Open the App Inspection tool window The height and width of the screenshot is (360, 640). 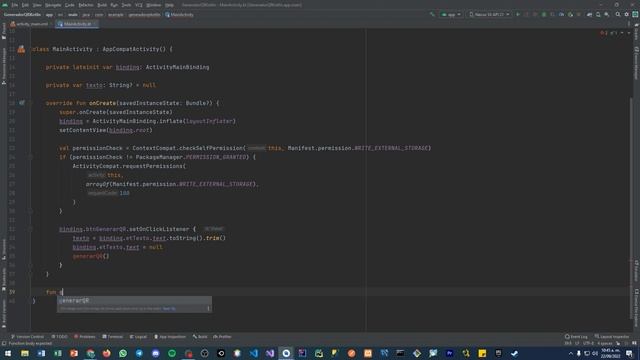(x=170, y=337)
